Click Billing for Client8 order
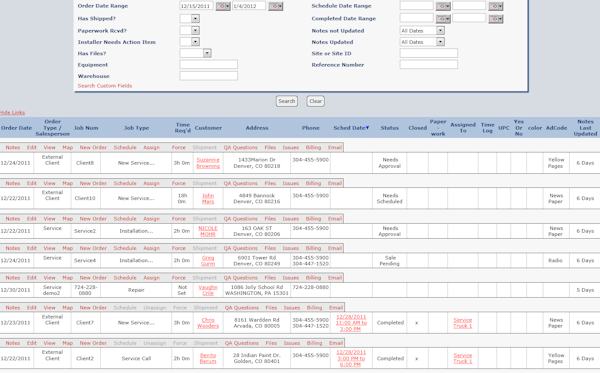Screen dimensions: 600x373 (313, 147)
